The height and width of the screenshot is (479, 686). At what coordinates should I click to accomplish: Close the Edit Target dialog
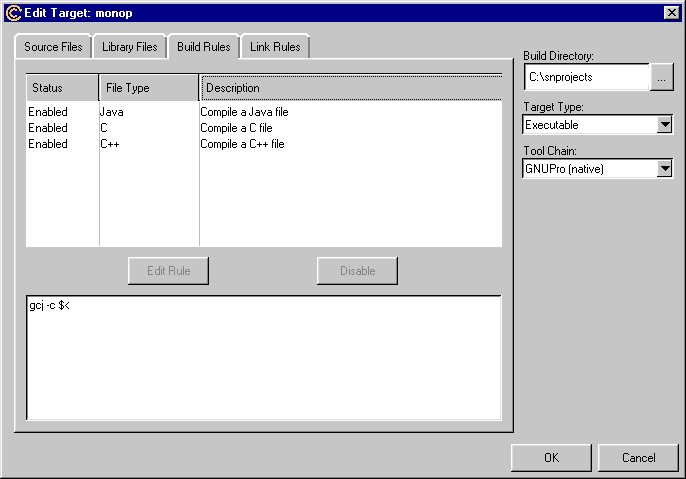(x=671, y=12)
